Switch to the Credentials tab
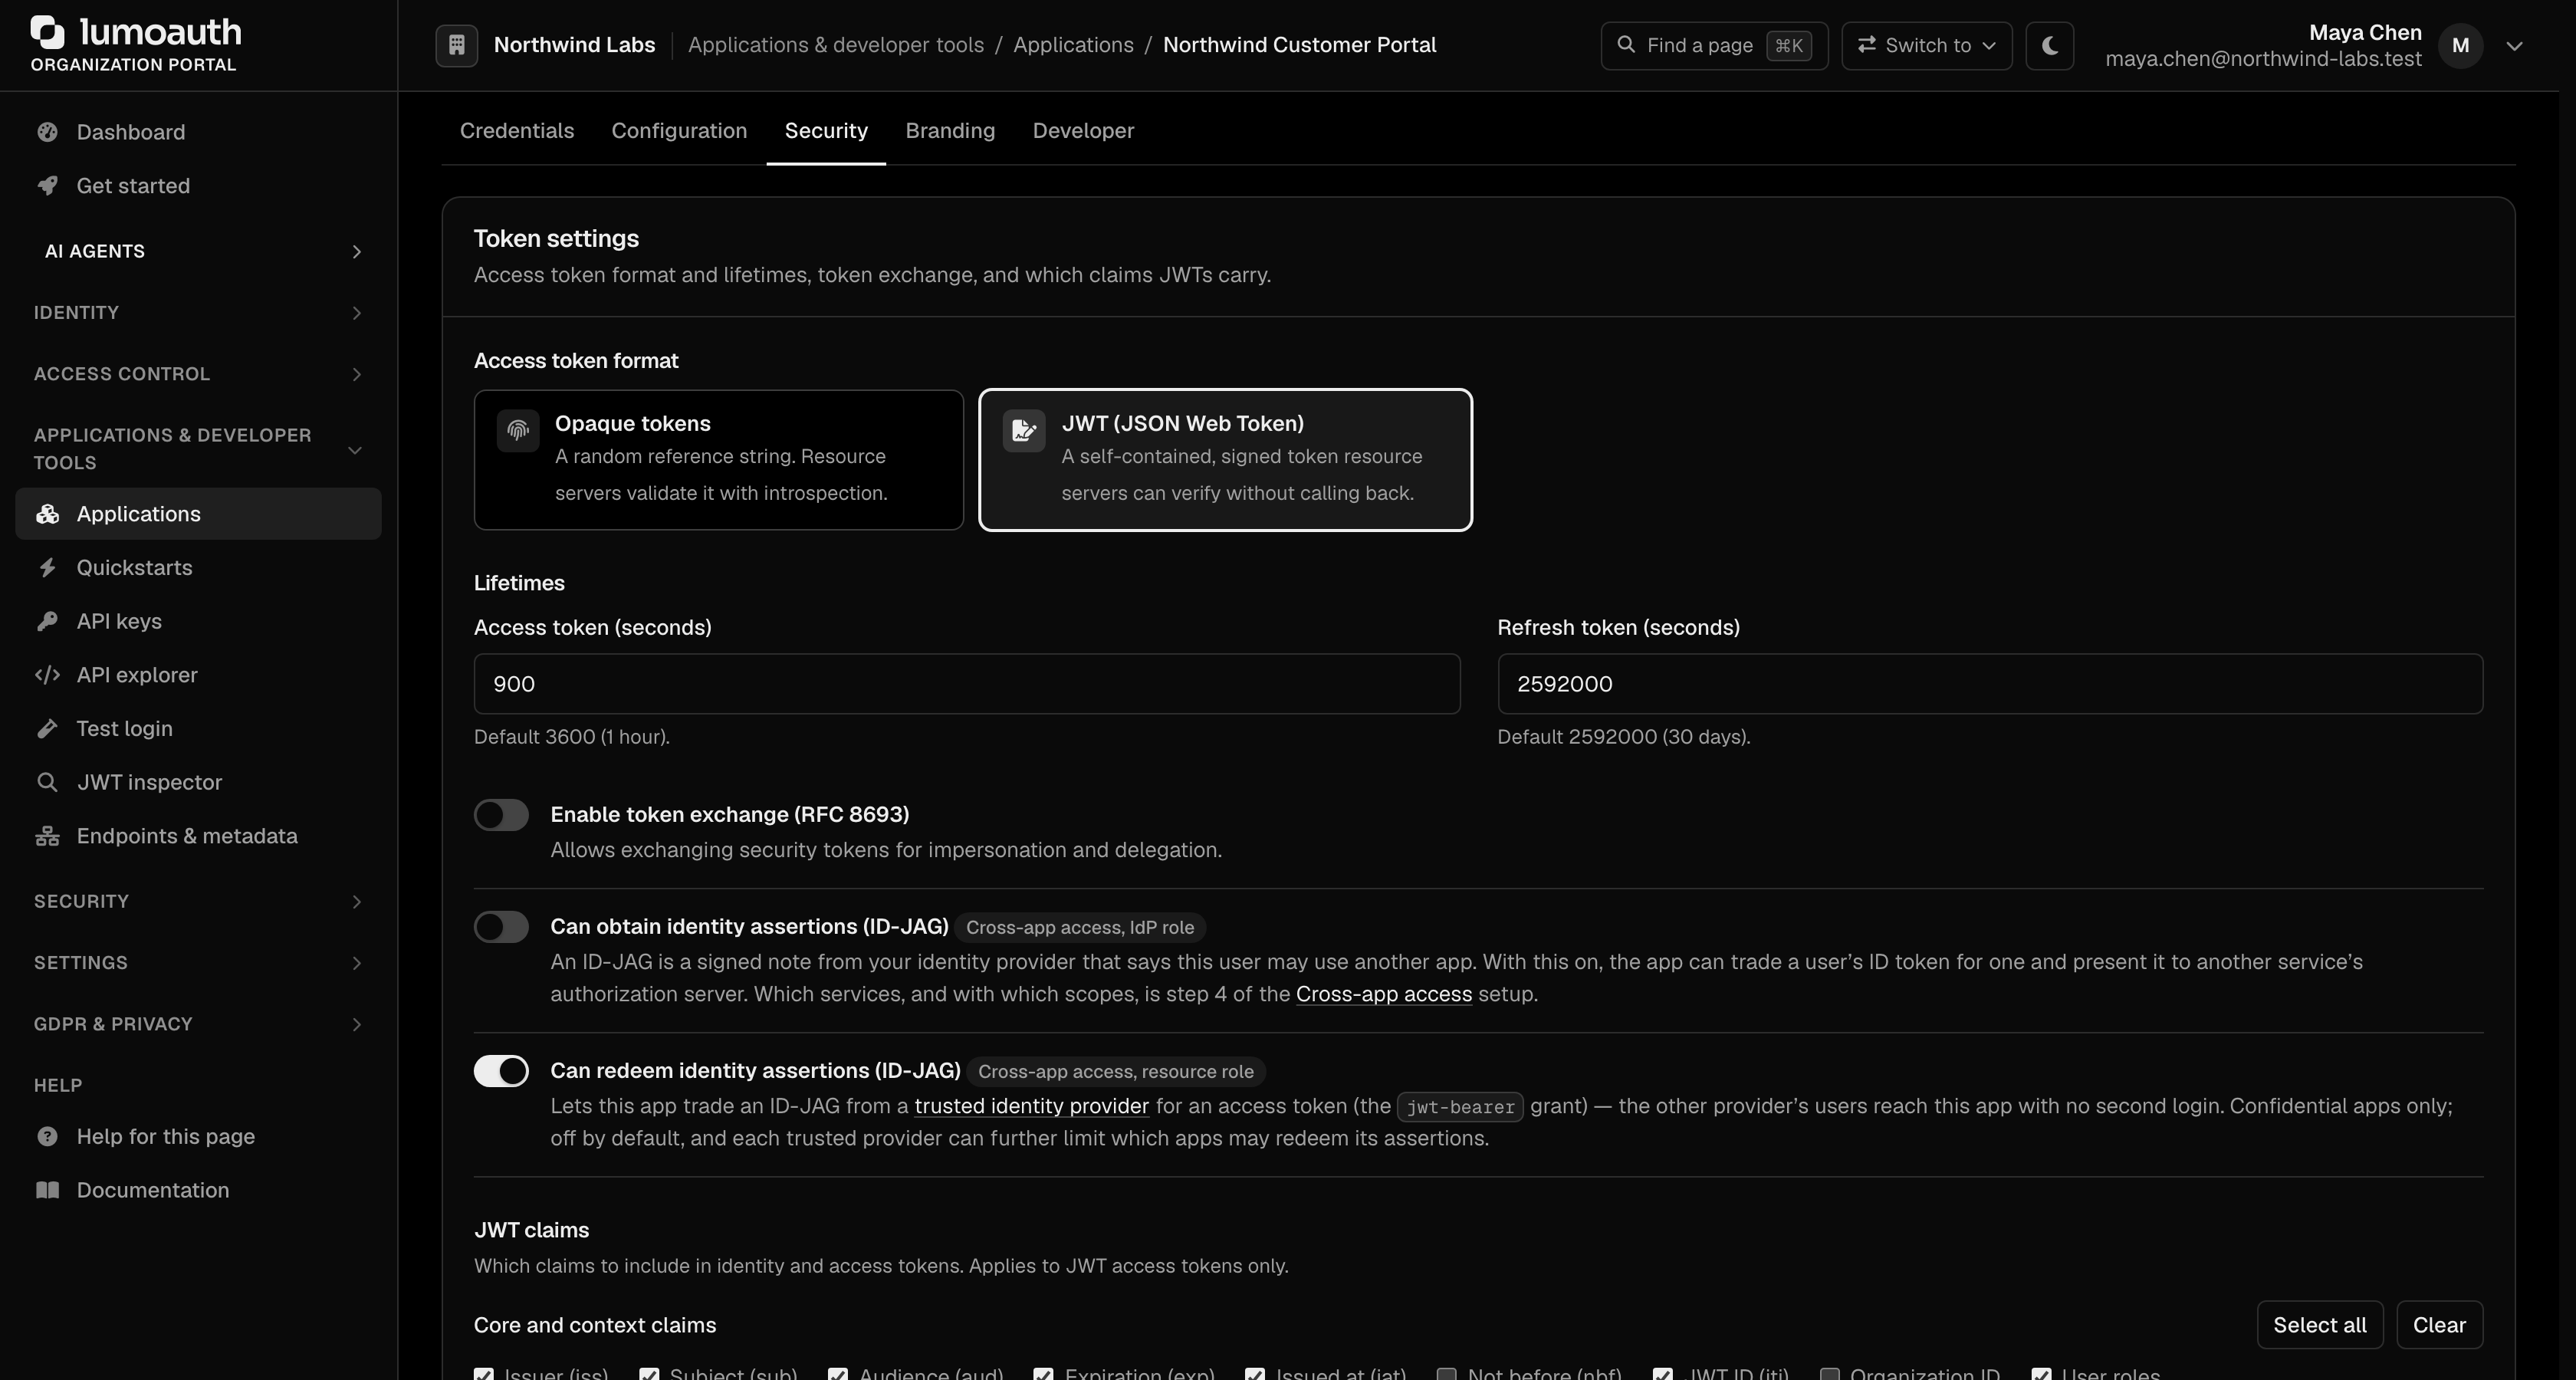2576x1380 pixels. click(x=517, y=131)
